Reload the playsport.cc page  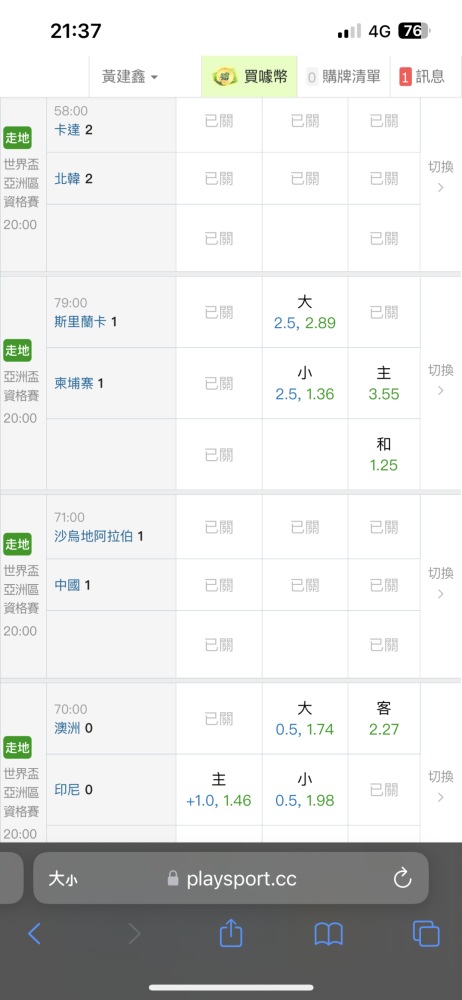click(403, 879)
